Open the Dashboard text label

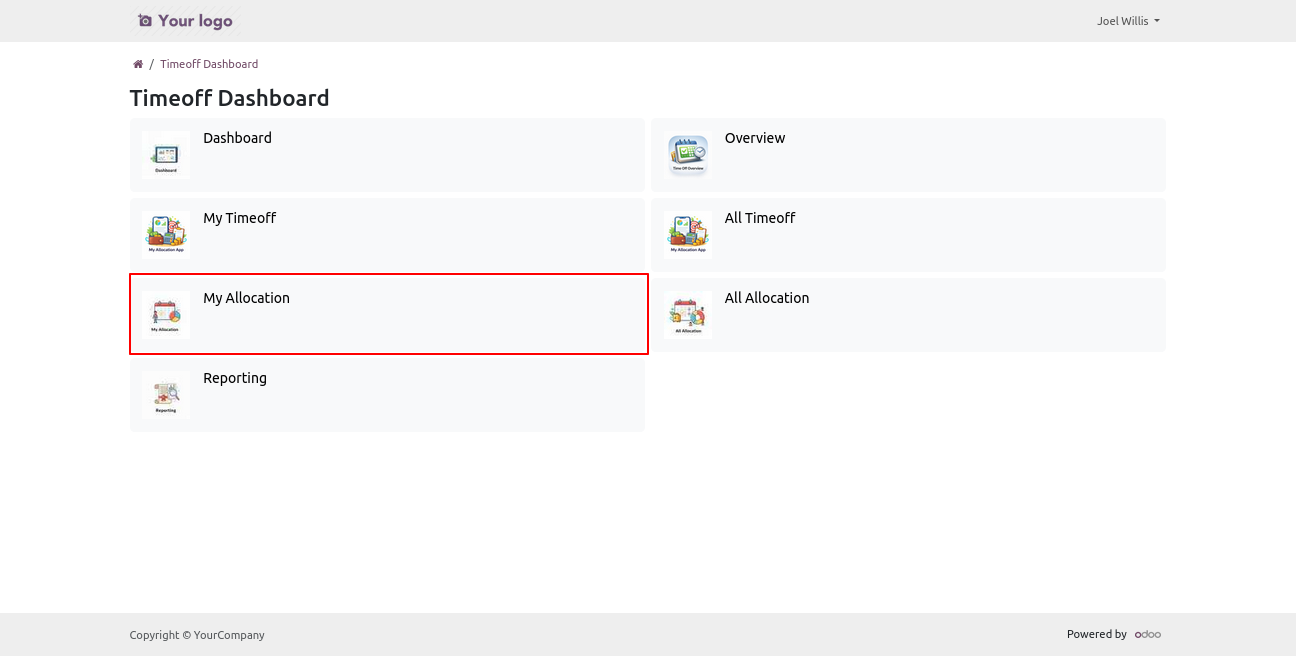pyautogui.click(x=237, y=138)
